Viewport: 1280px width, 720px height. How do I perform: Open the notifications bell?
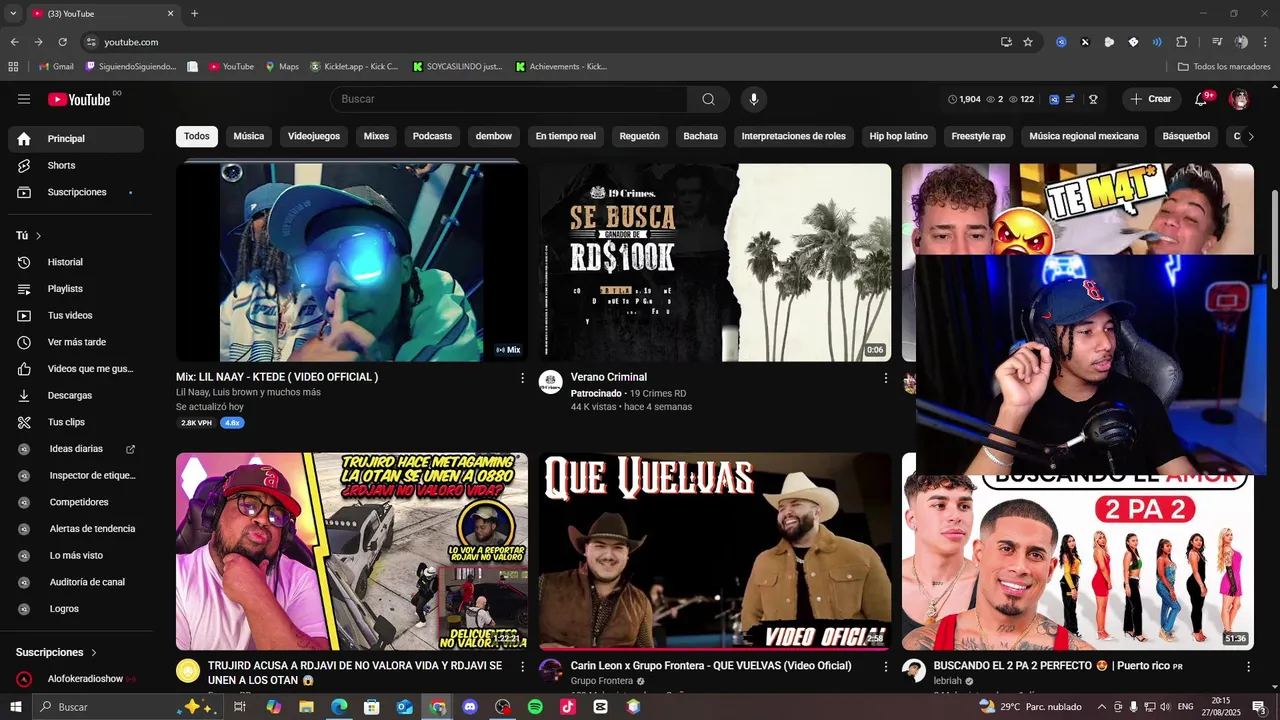(1201, 99)
